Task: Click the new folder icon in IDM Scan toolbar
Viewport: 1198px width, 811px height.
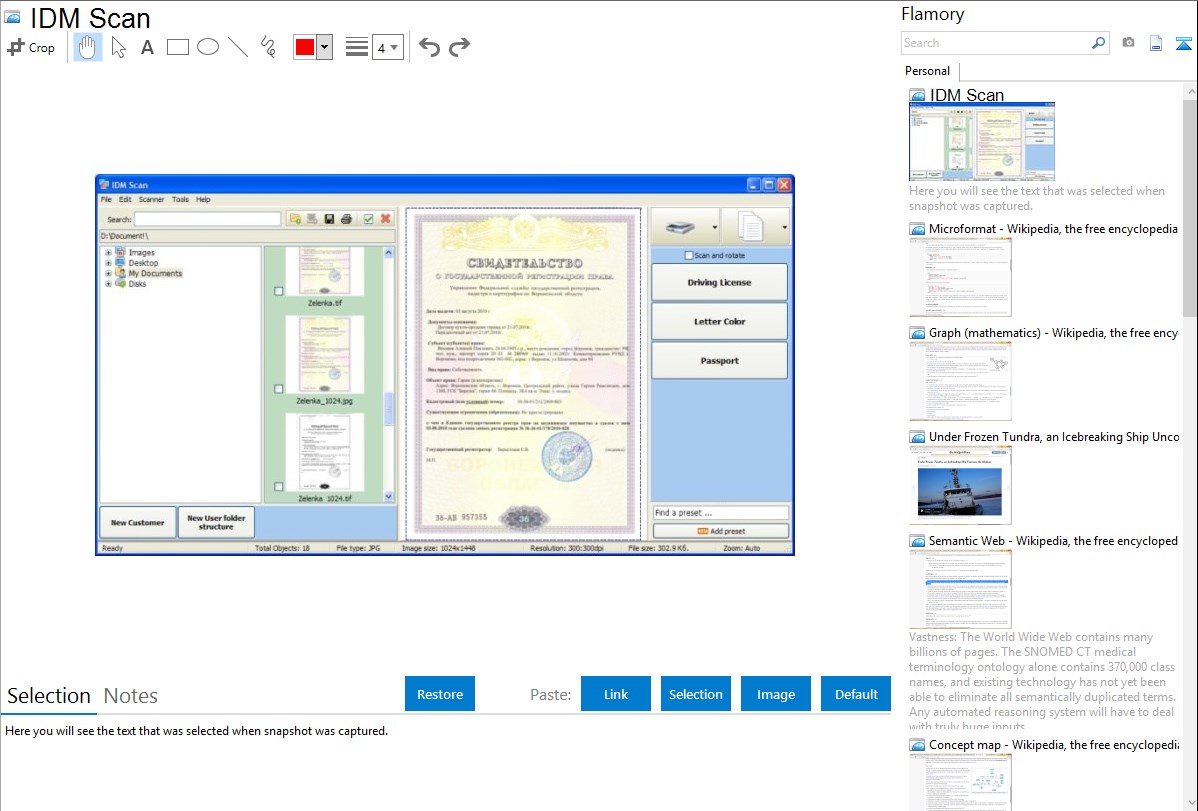Action: [x=295, y=219]
